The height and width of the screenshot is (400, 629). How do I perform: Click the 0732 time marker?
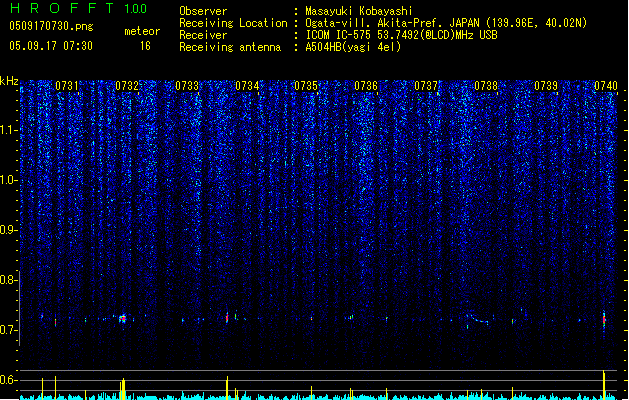click(127, 86)
